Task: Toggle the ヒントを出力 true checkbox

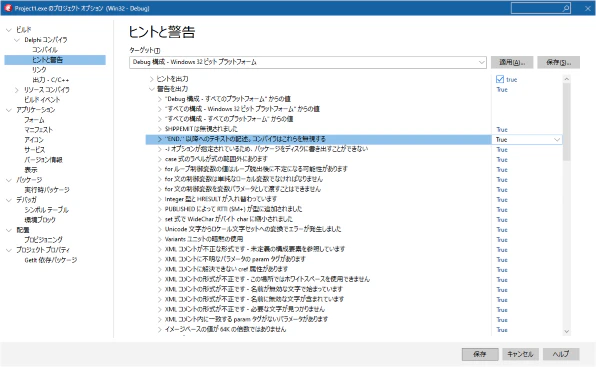Action: [500, 79]
